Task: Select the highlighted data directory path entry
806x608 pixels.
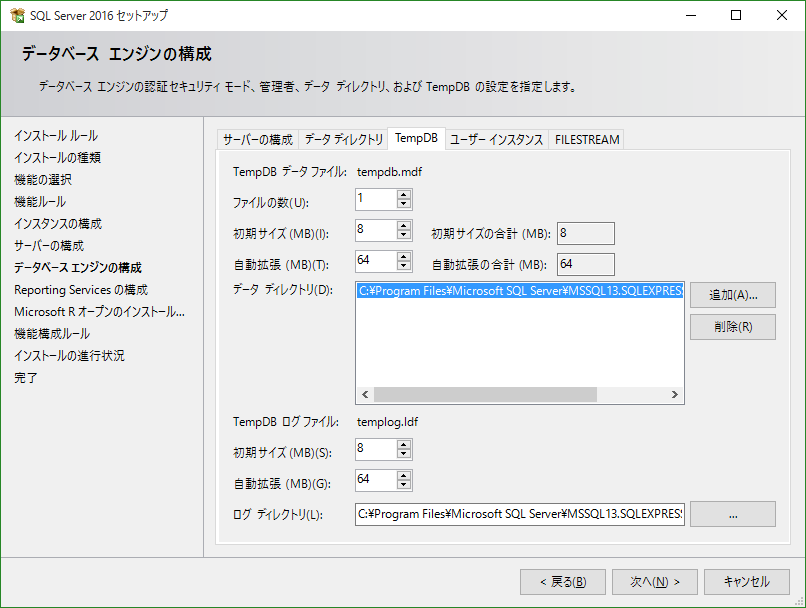Action: pyautogui.click(x=519, y=292)
